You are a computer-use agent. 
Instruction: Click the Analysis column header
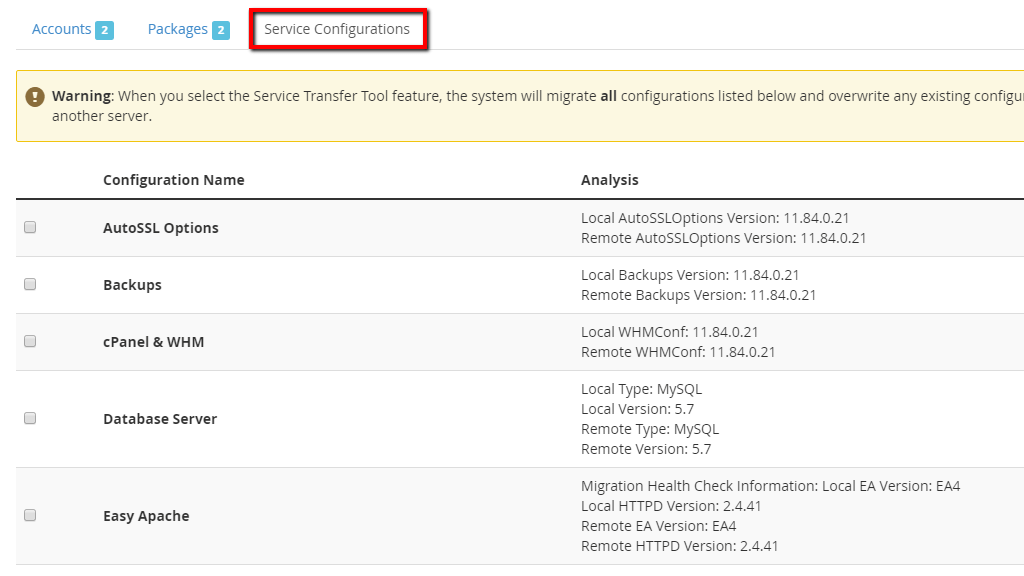click(610, 180)
